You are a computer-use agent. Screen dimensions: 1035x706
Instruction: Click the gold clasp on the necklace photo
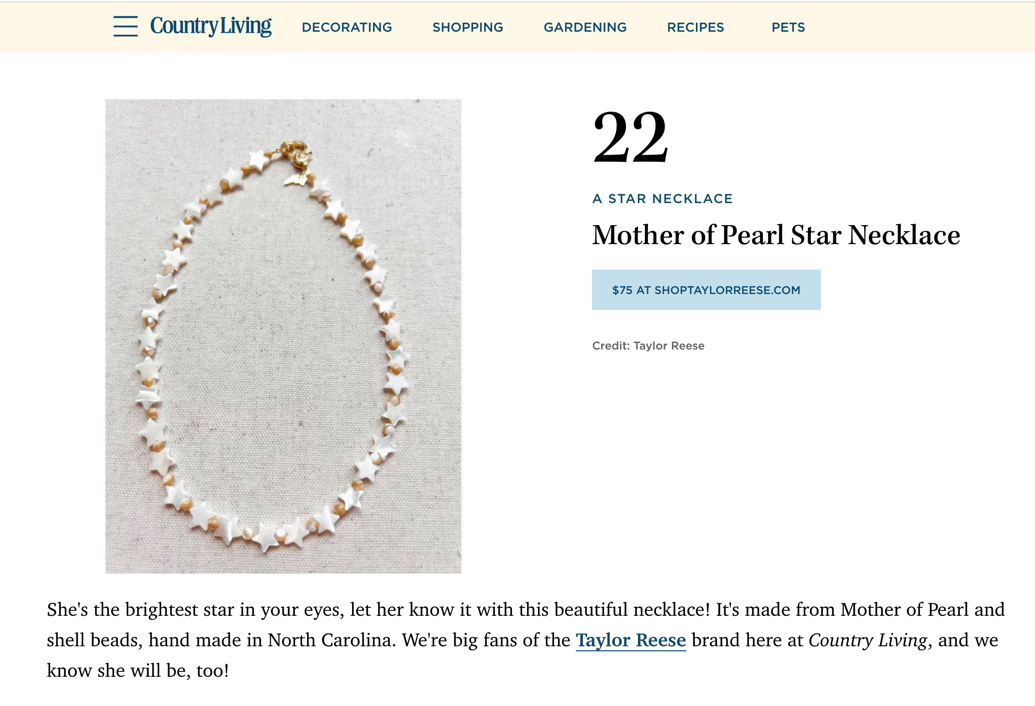(296, 153)
